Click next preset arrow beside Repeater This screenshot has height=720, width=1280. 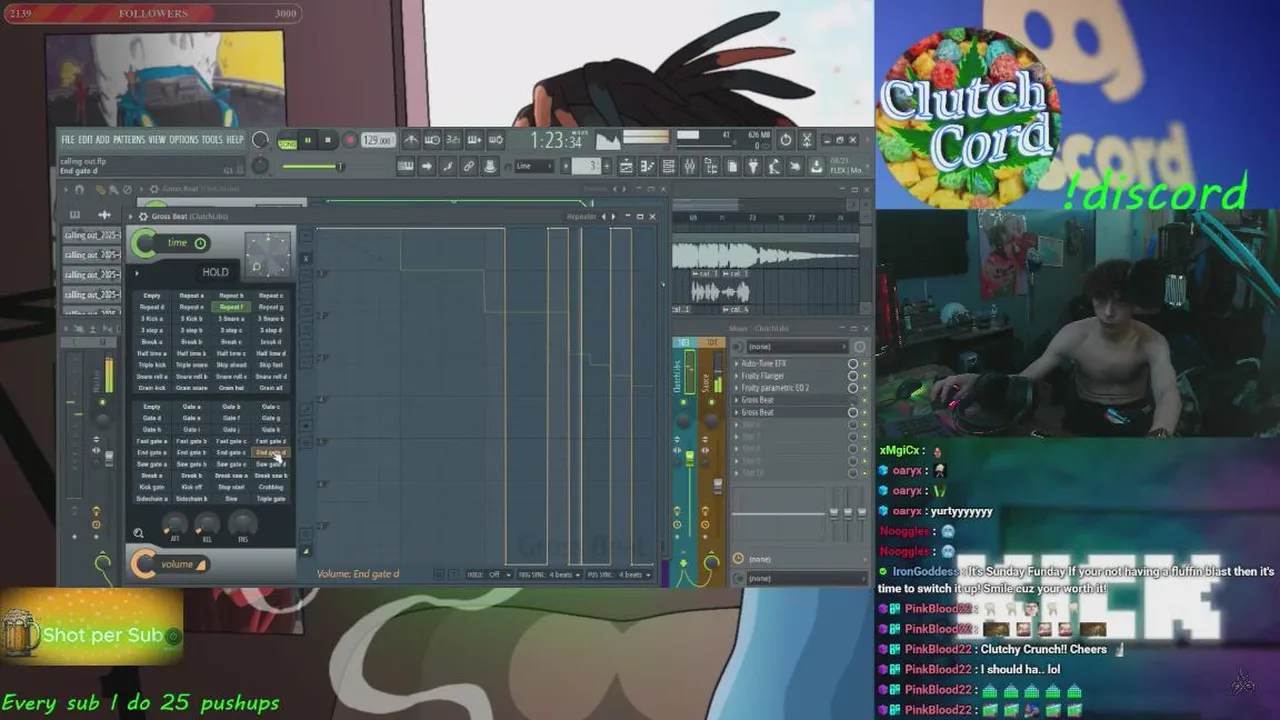click(x=613, y=216)
